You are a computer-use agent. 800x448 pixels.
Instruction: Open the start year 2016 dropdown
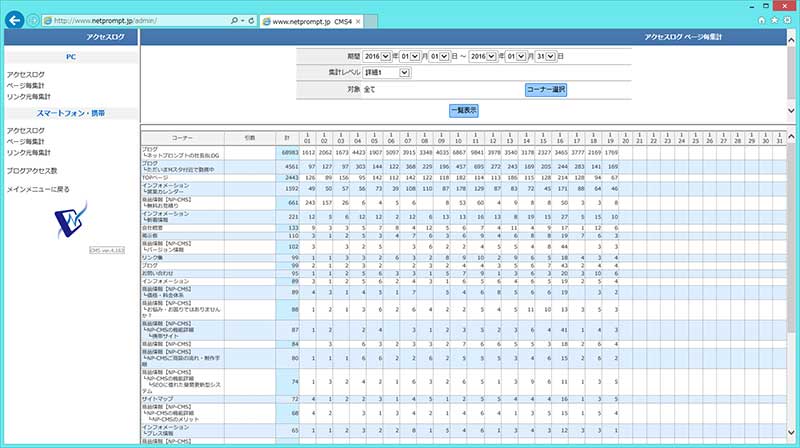377,56
